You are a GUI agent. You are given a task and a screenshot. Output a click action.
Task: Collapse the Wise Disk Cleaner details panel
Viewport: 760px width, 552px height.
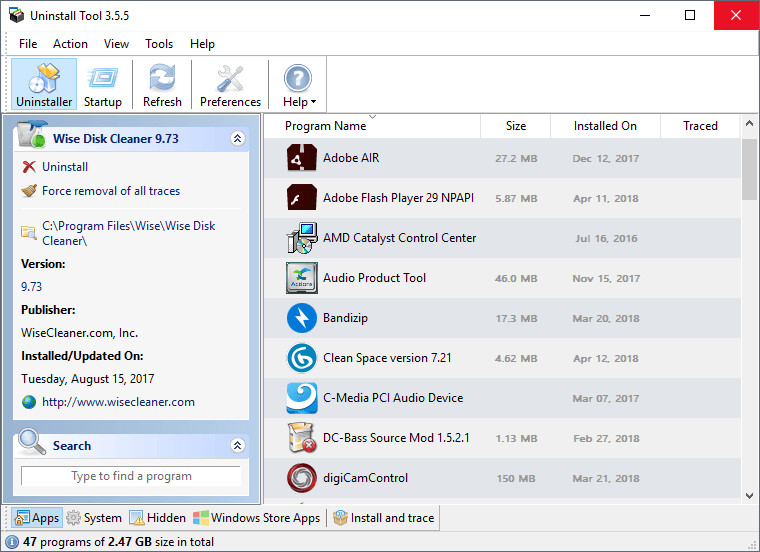pyautogui.click(x=237, y=139)
